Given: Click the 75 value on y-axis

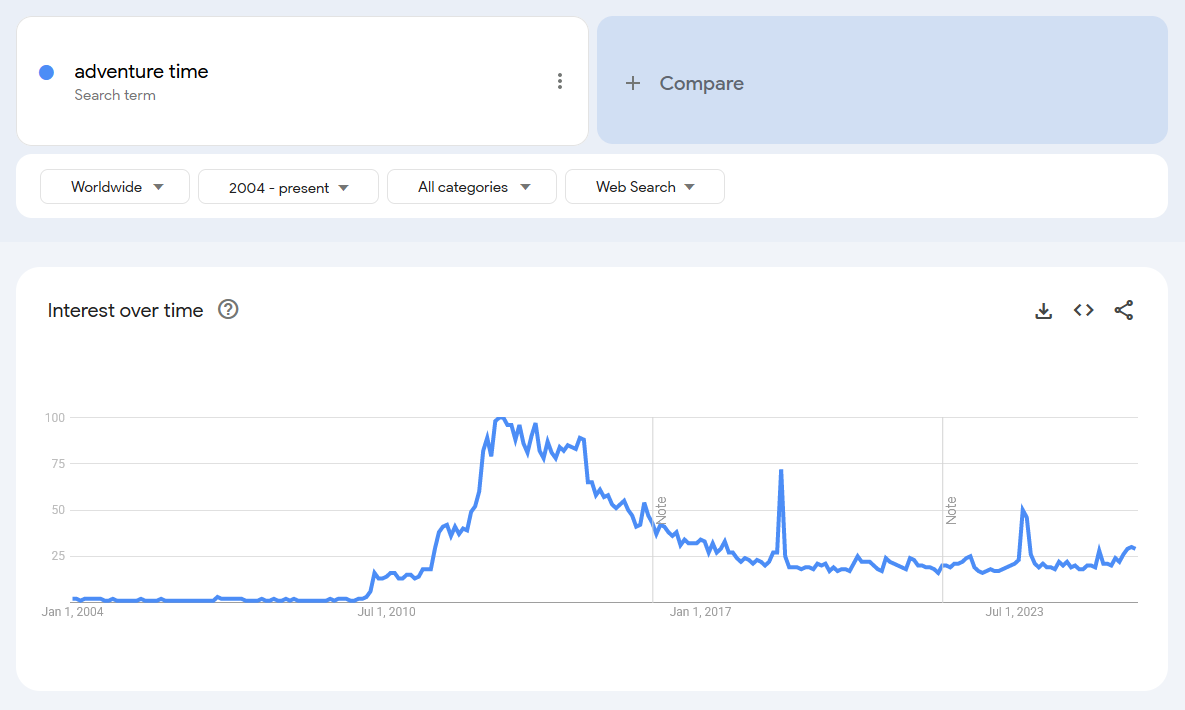Looking at the screenshot, I should coord(58,464).
